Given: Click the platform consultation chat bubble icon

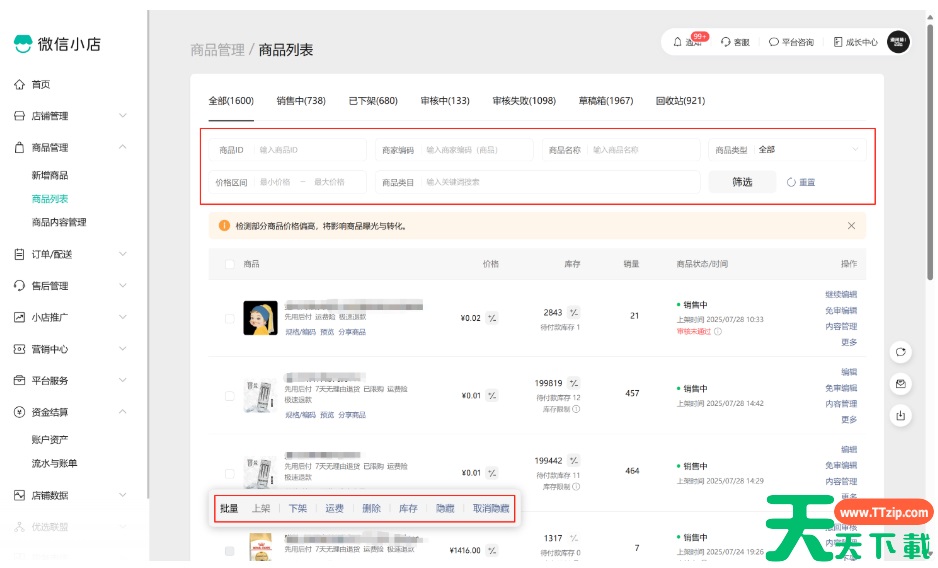Looking at the screenshot, I should 773,42.
